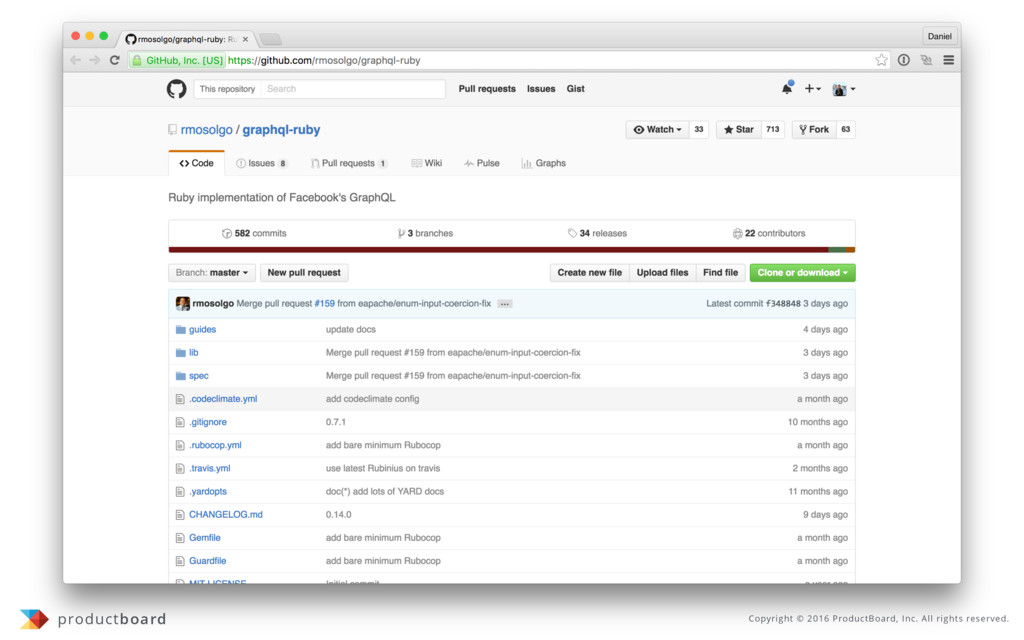
Task: Click the This repository search scope label
Action: coord(227,89)
